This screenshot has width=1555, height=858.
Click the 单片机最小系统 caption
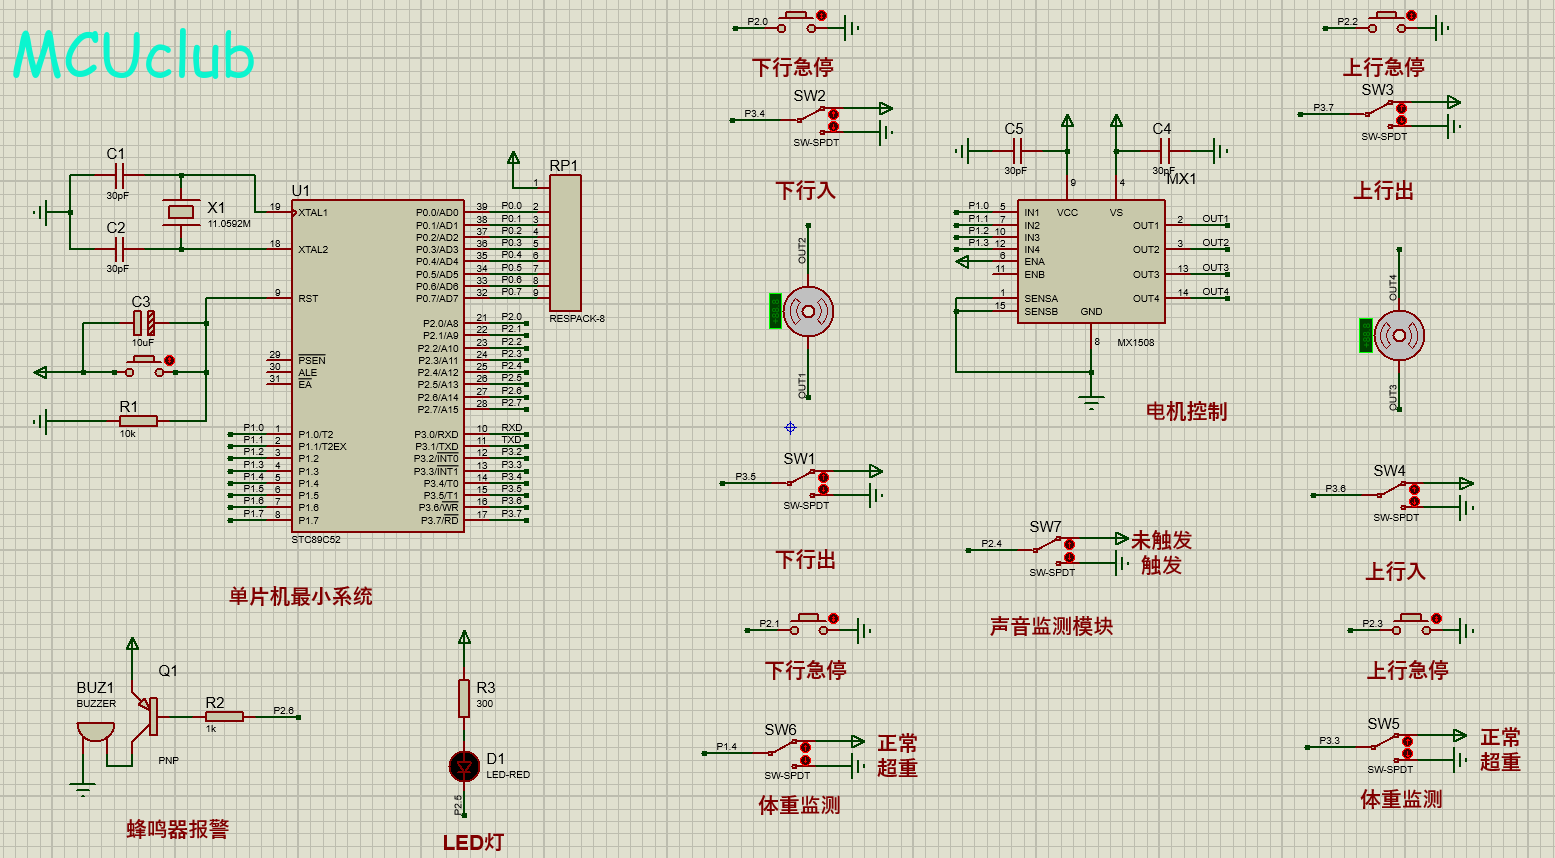[x=300, y=597]
